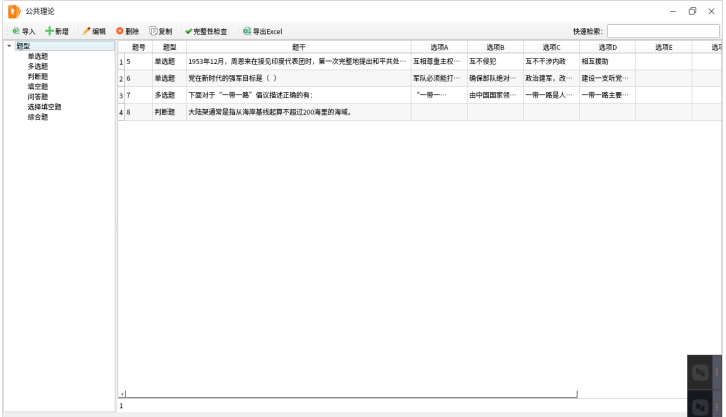Click the pencil 编辑 edit icon
This screenshot has width=726, height=417.
[86, 31]
